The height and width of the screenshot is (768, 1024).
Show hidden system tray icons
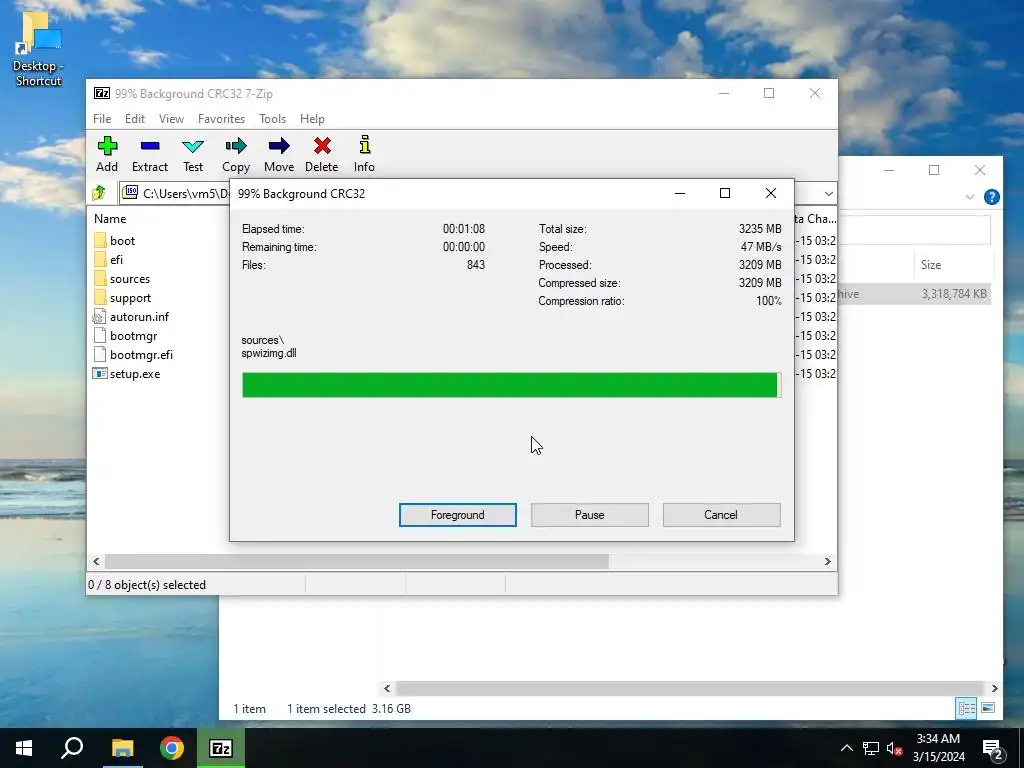[x=846, y=748]
